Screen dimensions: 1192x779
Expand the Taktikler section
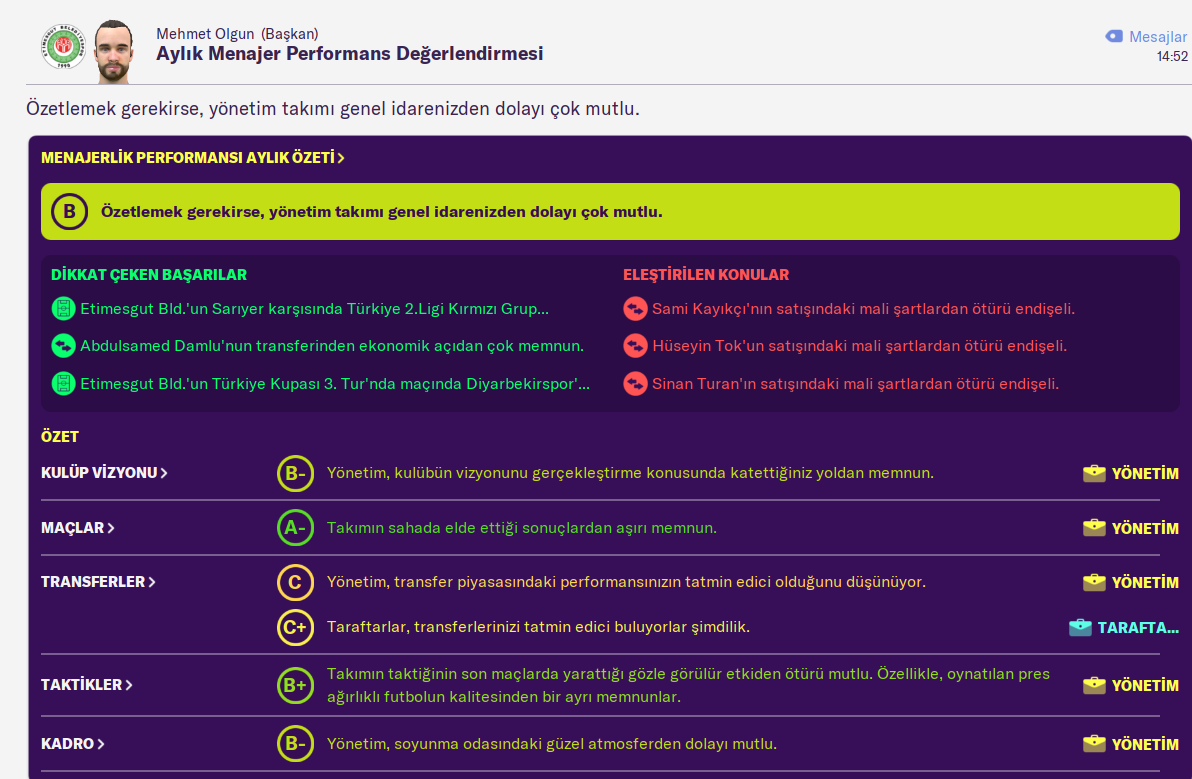[x=87, y=686]
